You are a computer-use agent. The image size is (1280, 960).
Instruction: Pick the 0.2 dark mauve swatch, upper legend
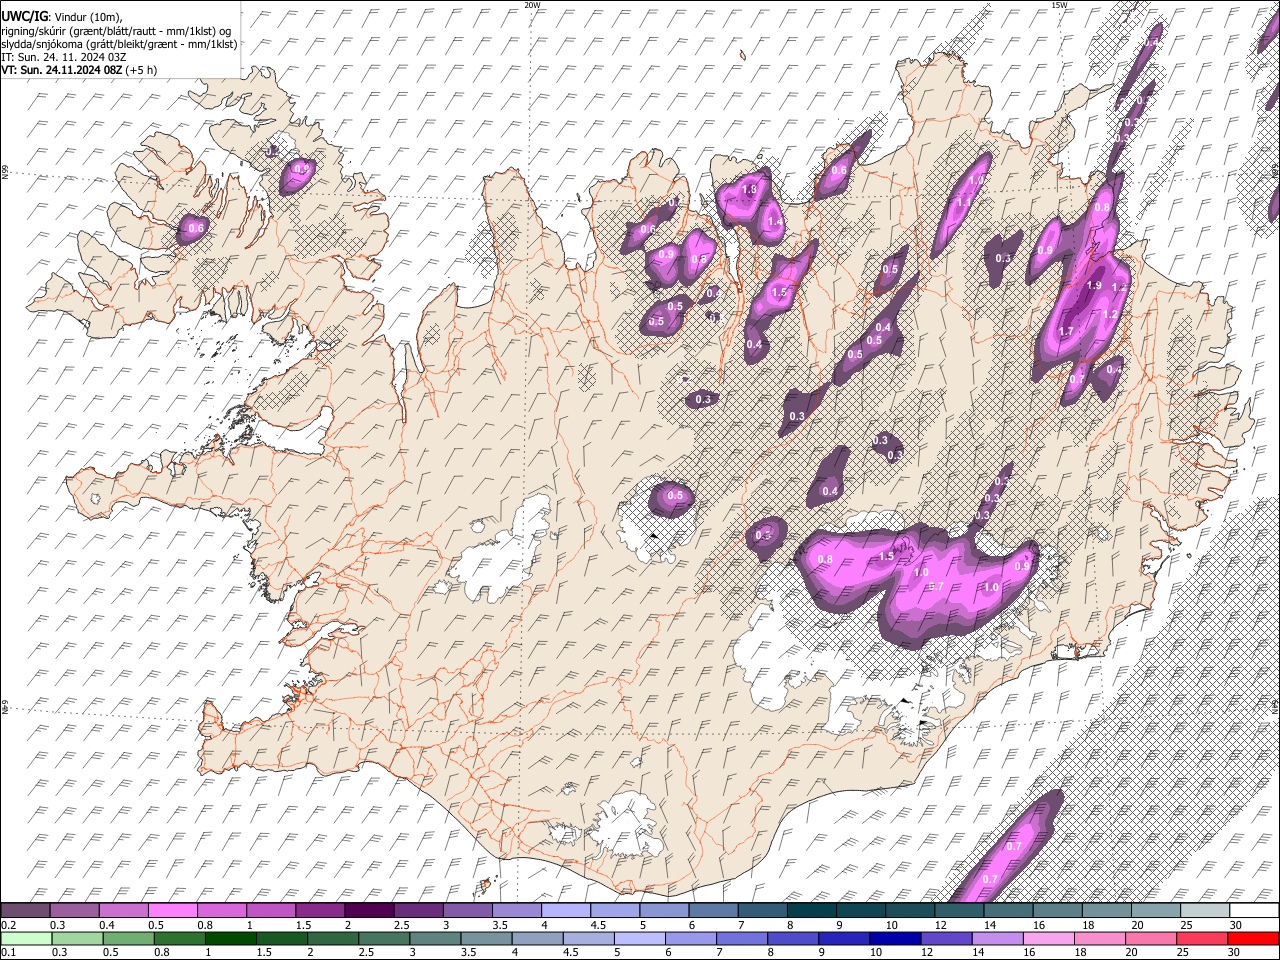click(x=25, y=911)
